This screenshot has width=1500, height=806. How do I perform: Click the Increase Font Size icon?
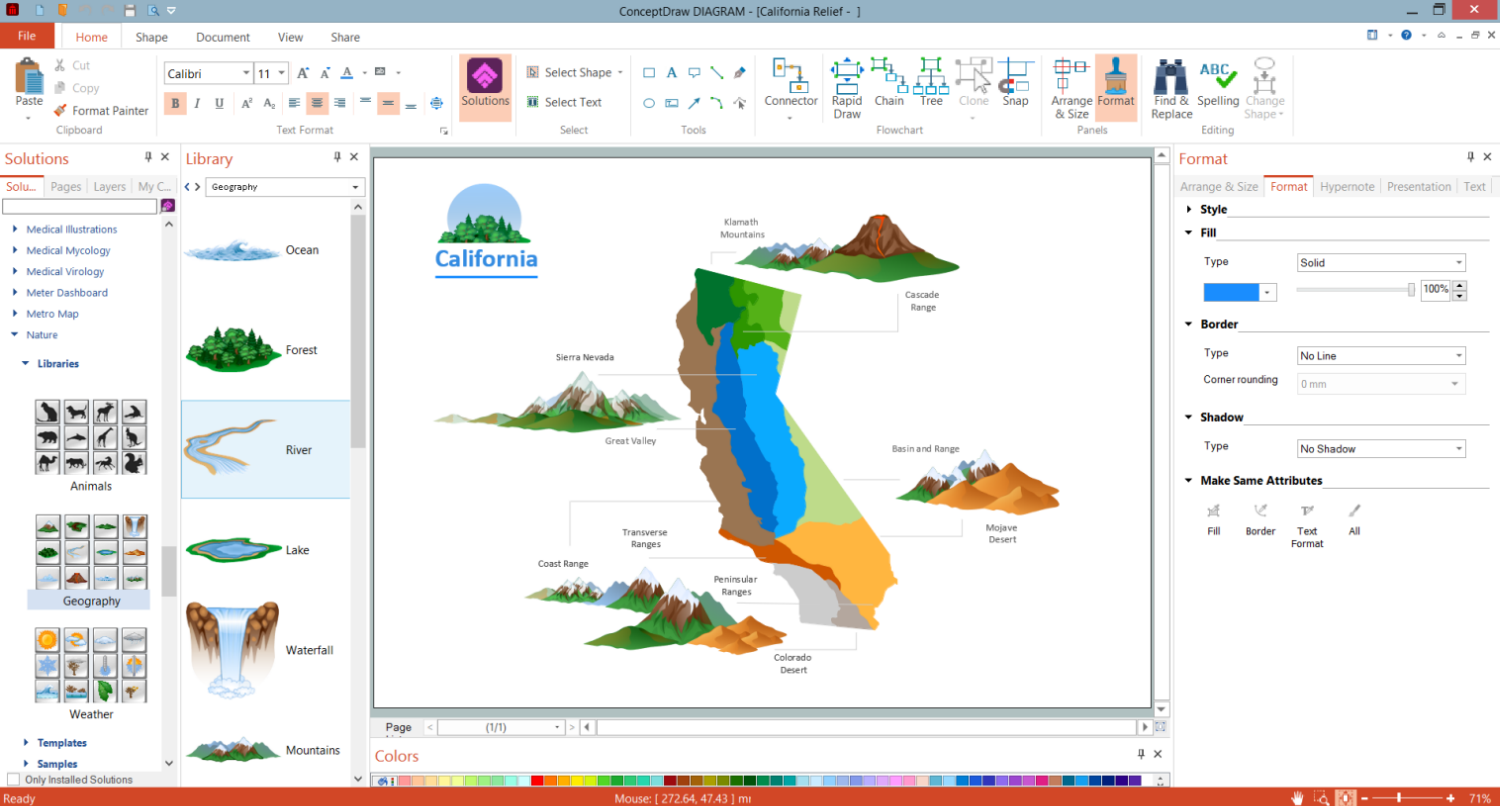click(x=303, y=73)
